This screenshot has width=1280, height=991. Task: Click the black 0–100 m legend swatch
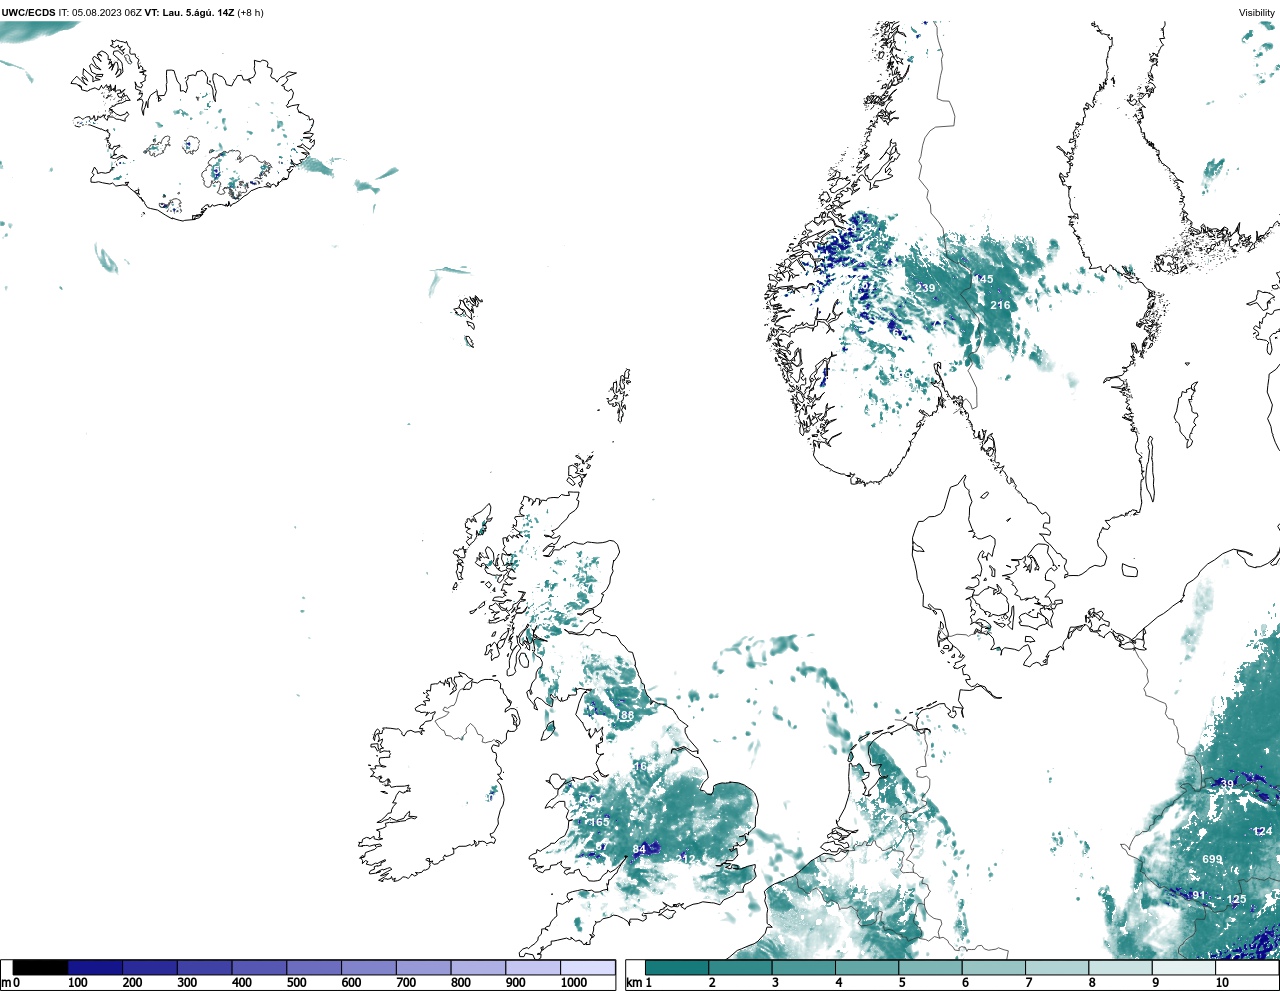(41, 967)
